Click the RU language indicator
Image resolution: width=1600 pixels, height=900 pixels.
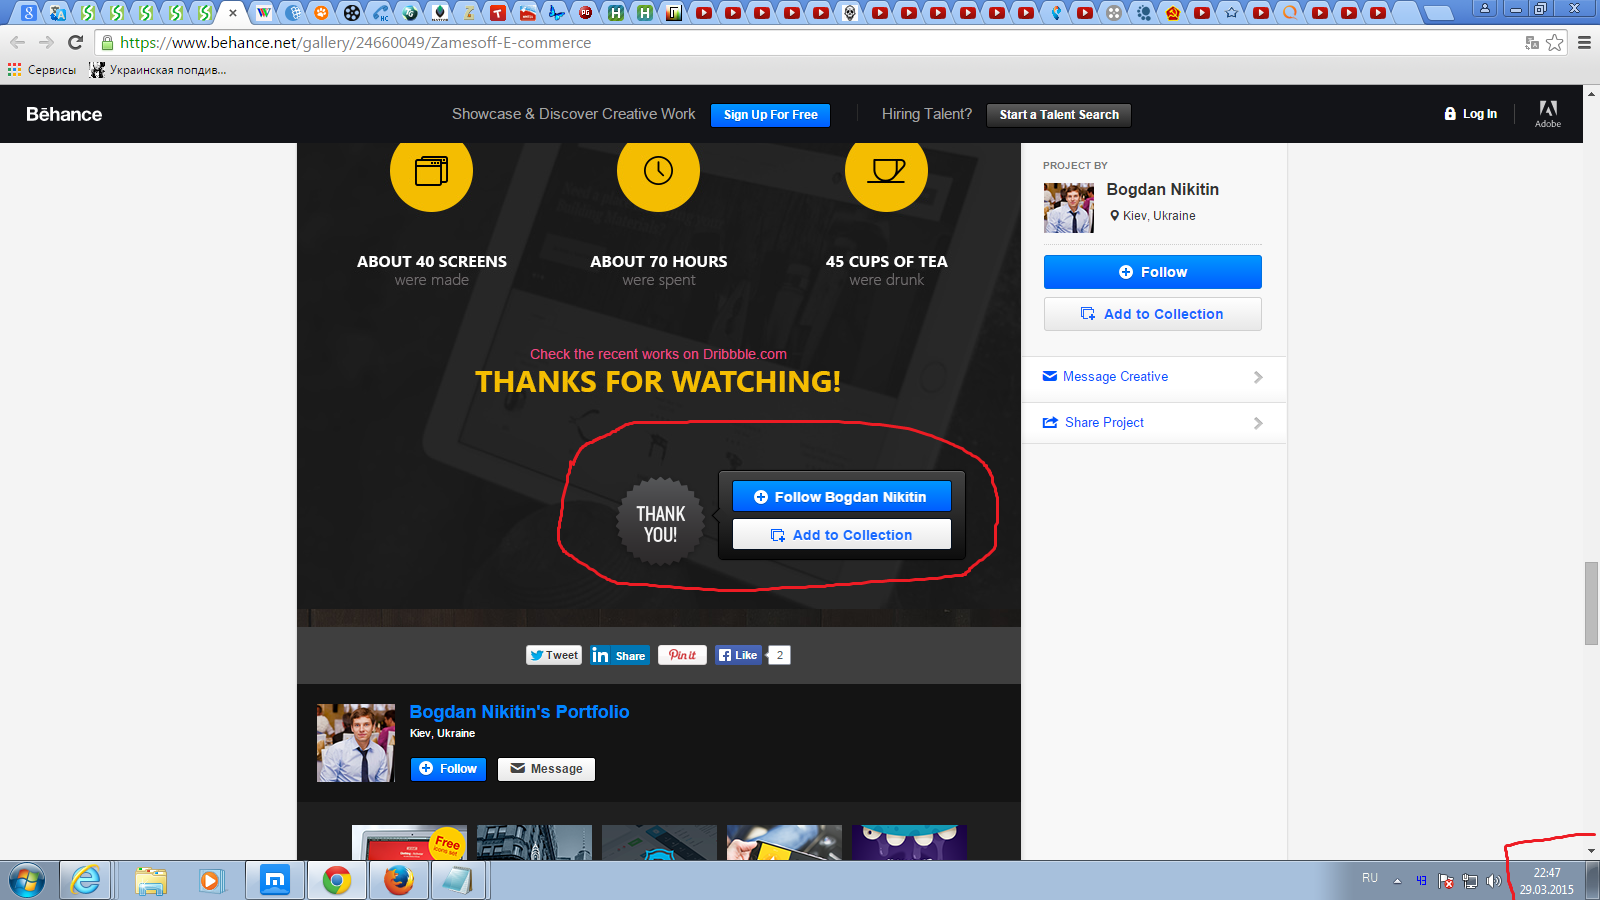(1370, 878)
